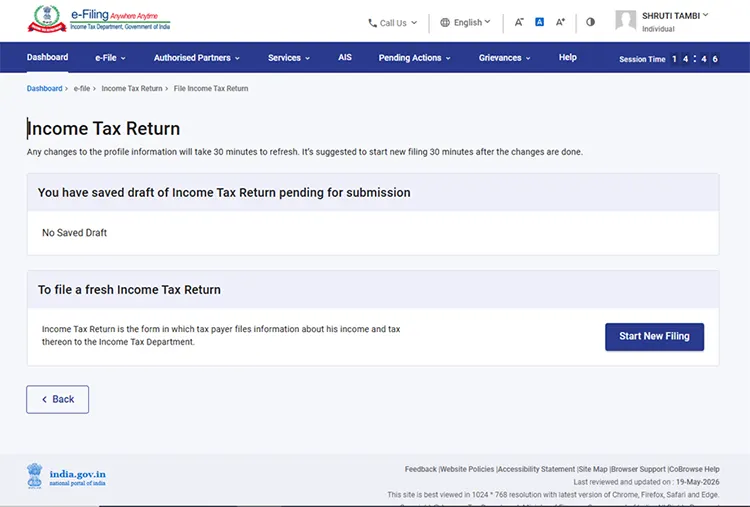Click File Income Tax Return breadcrumb

click(x=211, y=88)
